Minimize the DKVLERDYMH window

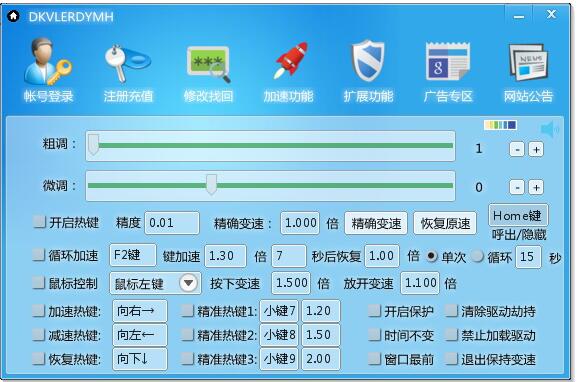point(519,16)
